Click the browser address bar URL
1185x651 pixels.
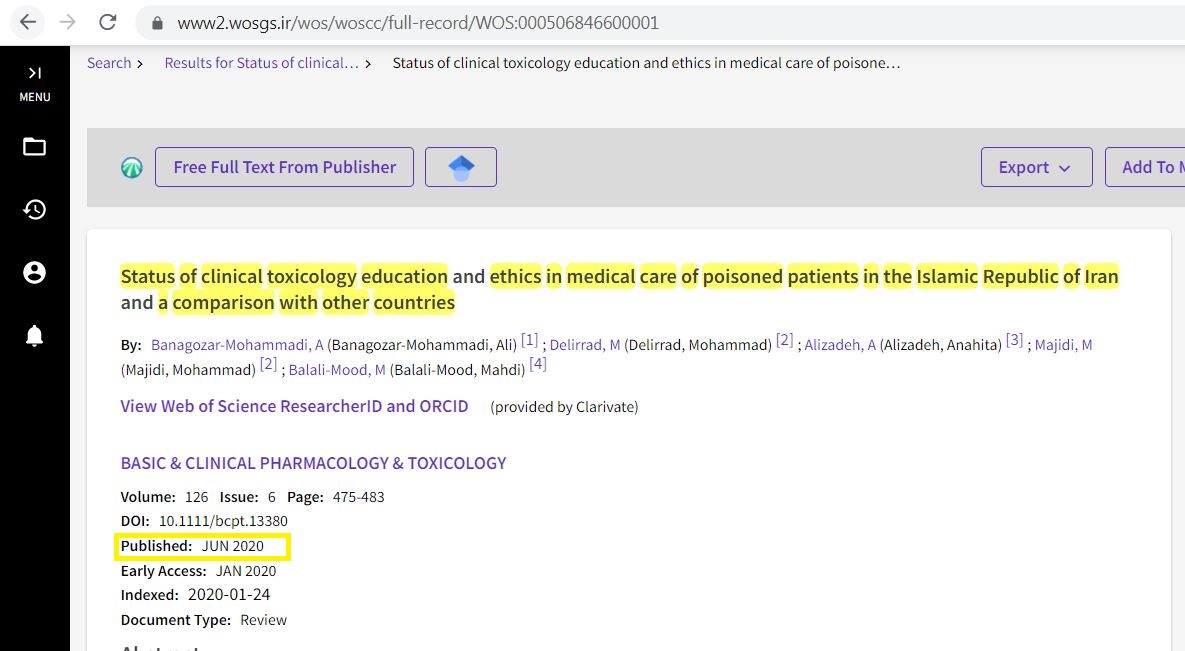[418, 22]
